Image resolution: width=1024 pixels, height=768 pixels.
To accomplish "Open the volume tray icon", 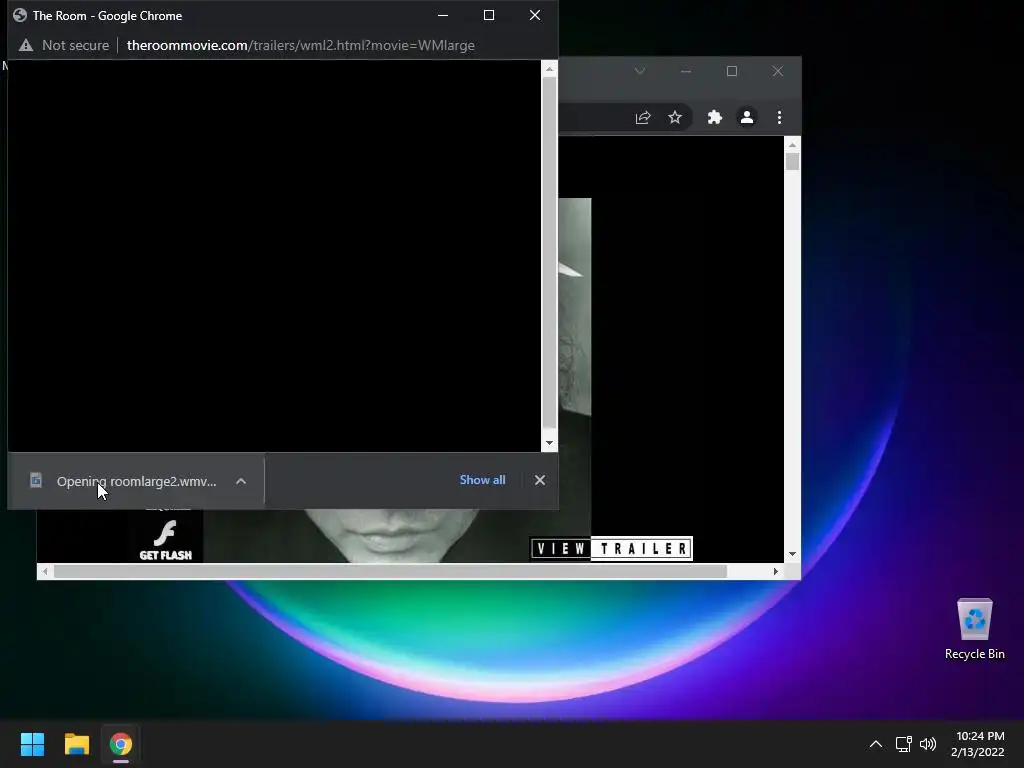I will [927, 744].
